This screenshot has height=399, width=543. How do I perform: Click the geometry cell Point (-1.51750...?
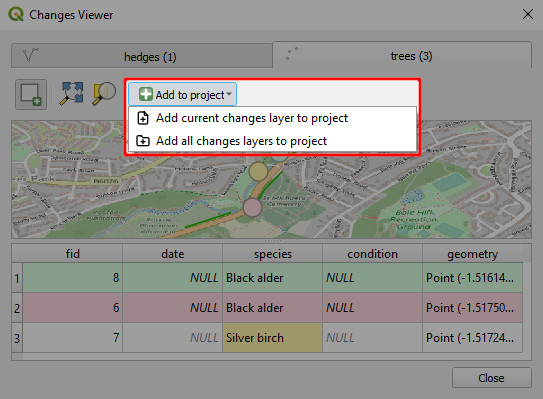click(472, 308)
